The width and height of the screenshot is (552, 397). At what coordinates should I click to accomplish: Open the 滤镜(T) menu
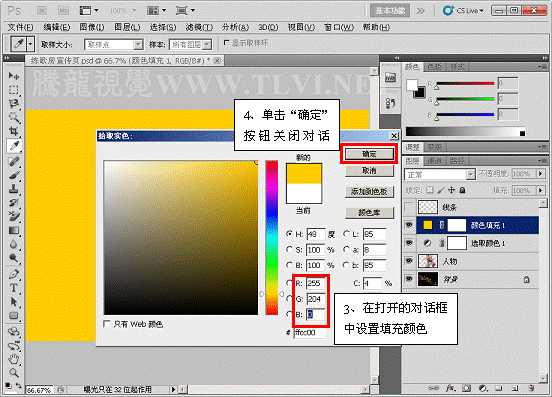point(199,27)
